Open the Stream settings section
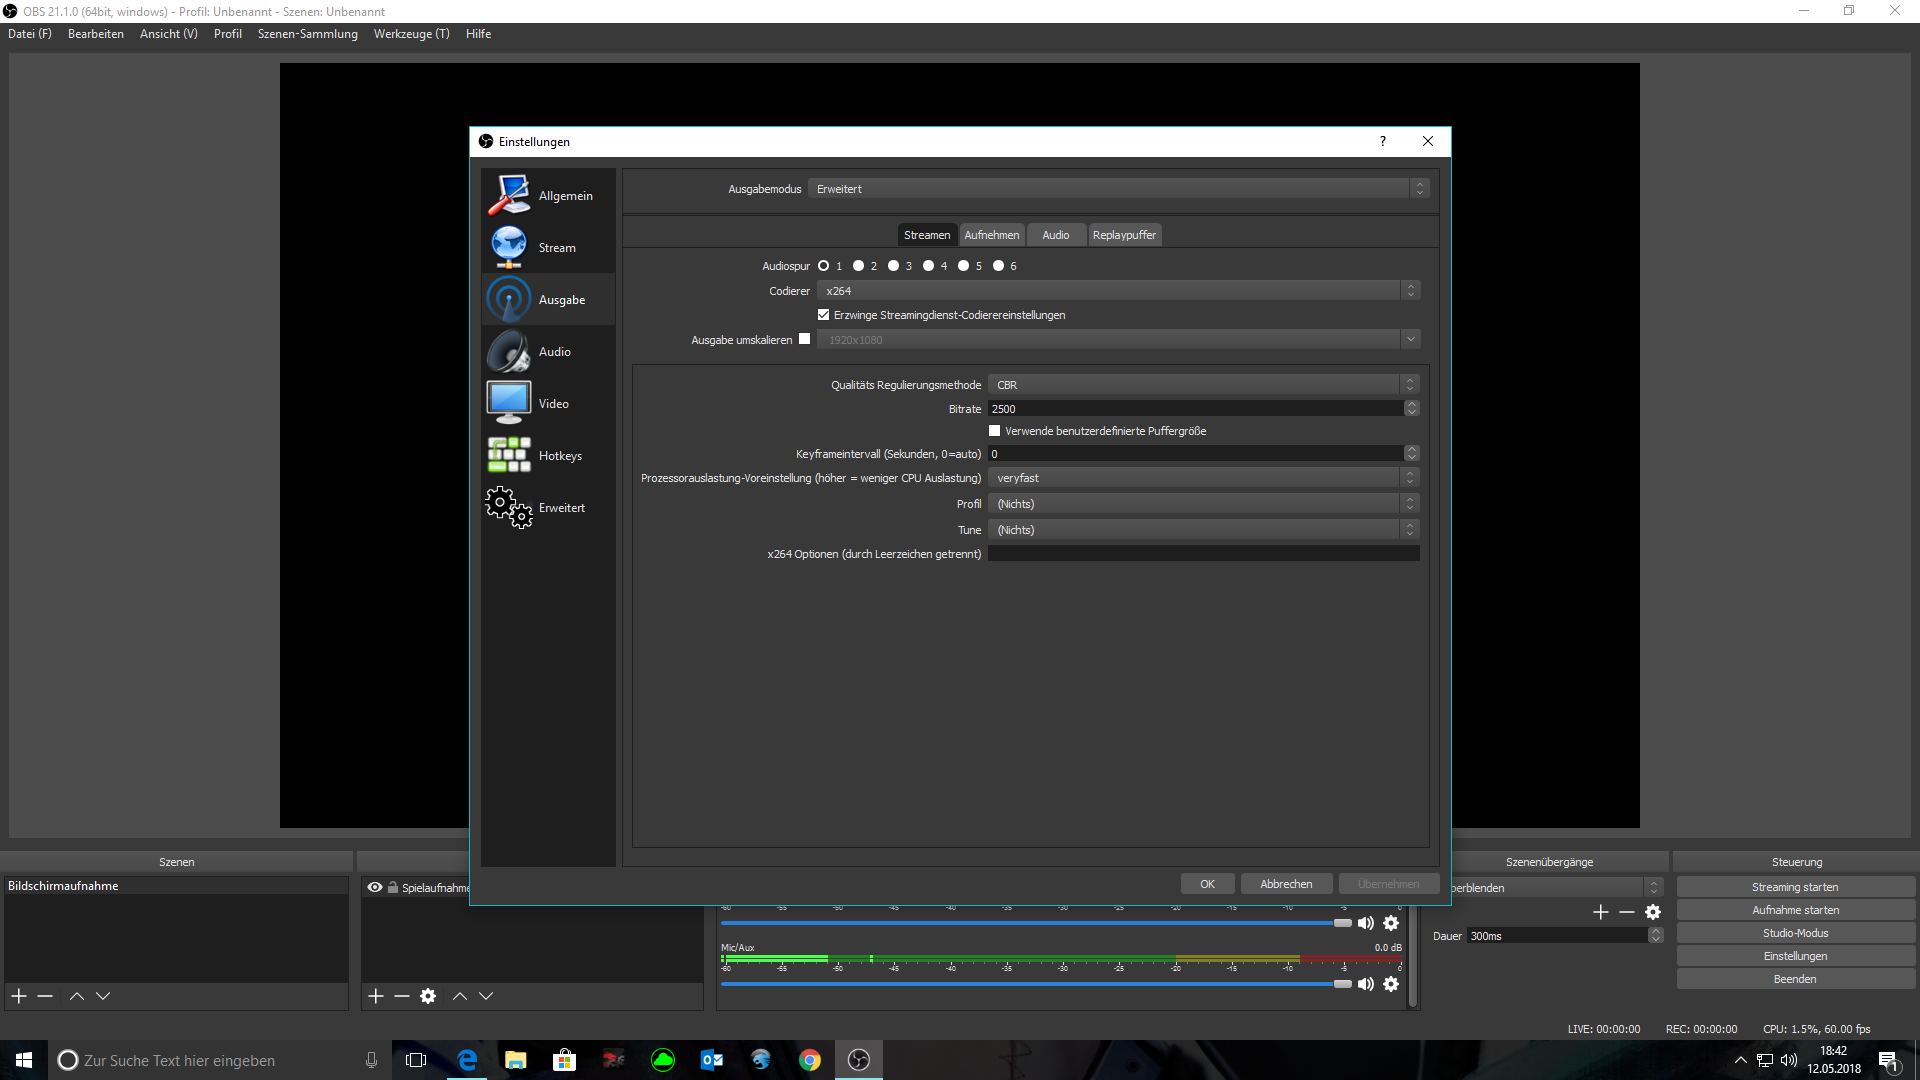Viewport: 1920px width, 1080px height. click(x=547, y=248)
